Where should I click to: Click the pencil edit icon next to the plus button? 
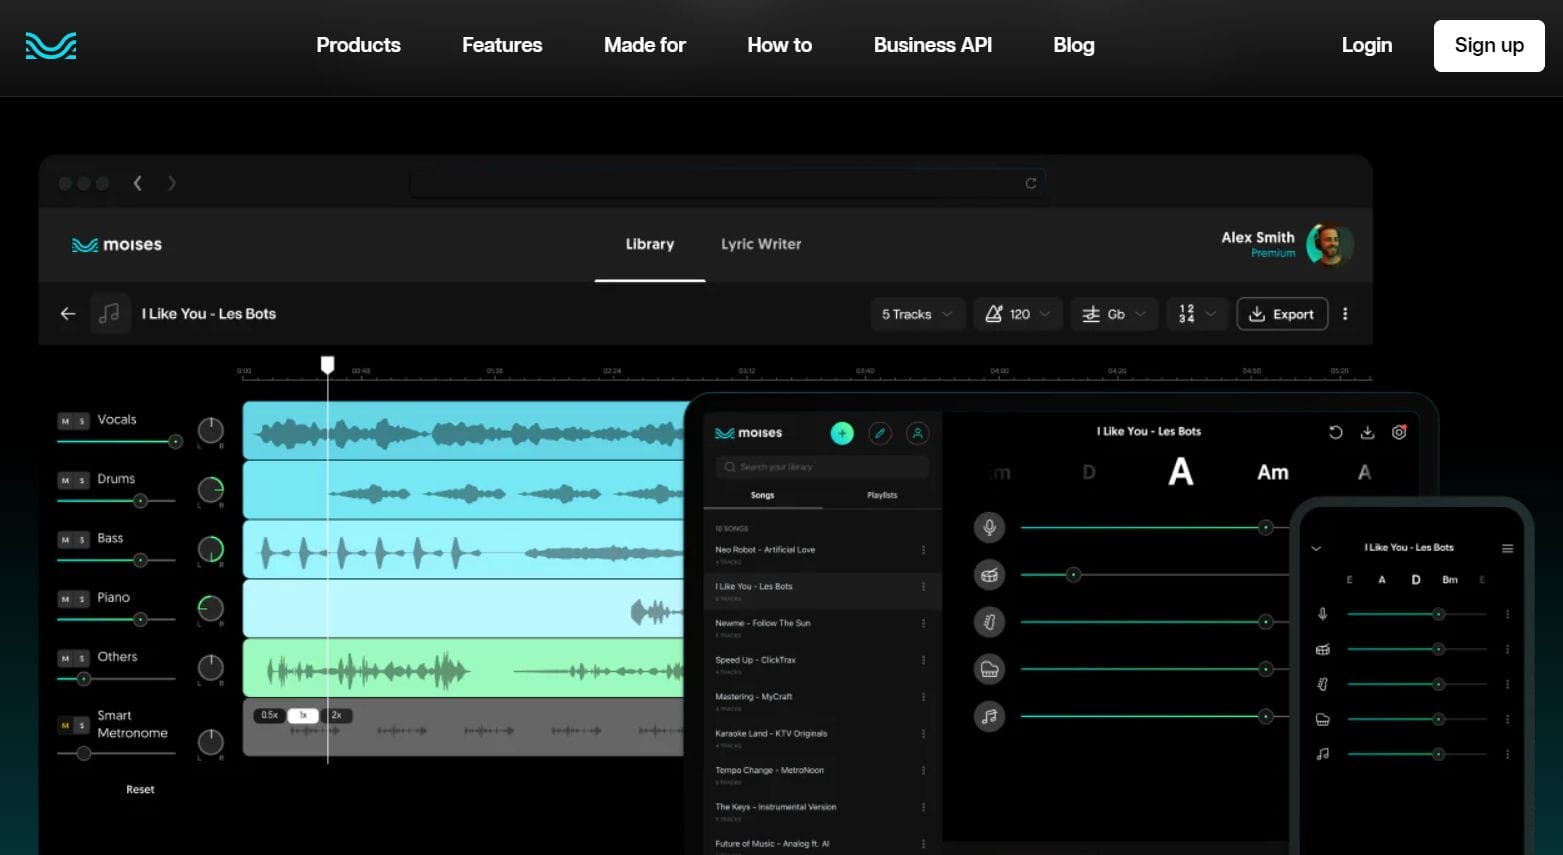tap(880, 433)
